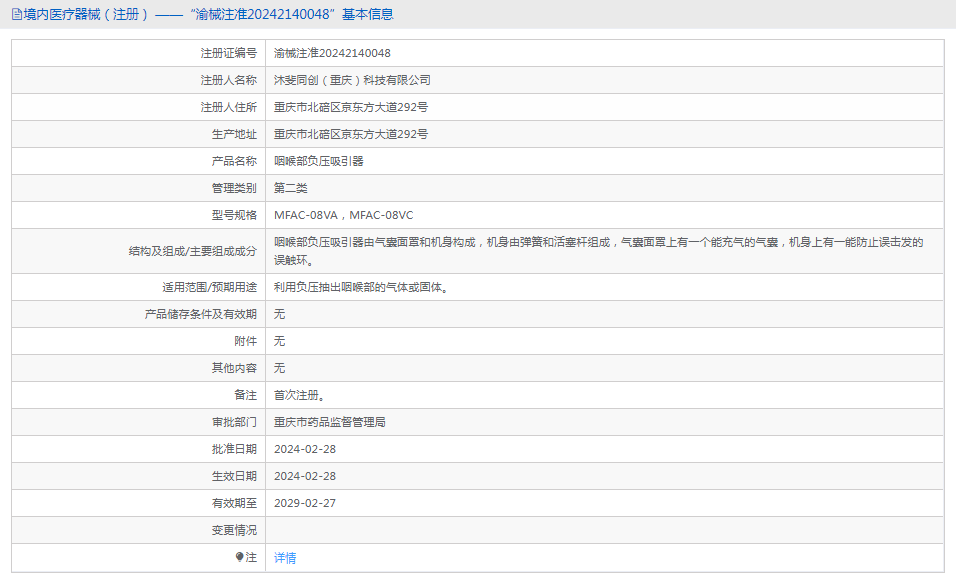
Task: Select model text MFAC-08VA，MFAC-08VC
Action: (343, 215)
